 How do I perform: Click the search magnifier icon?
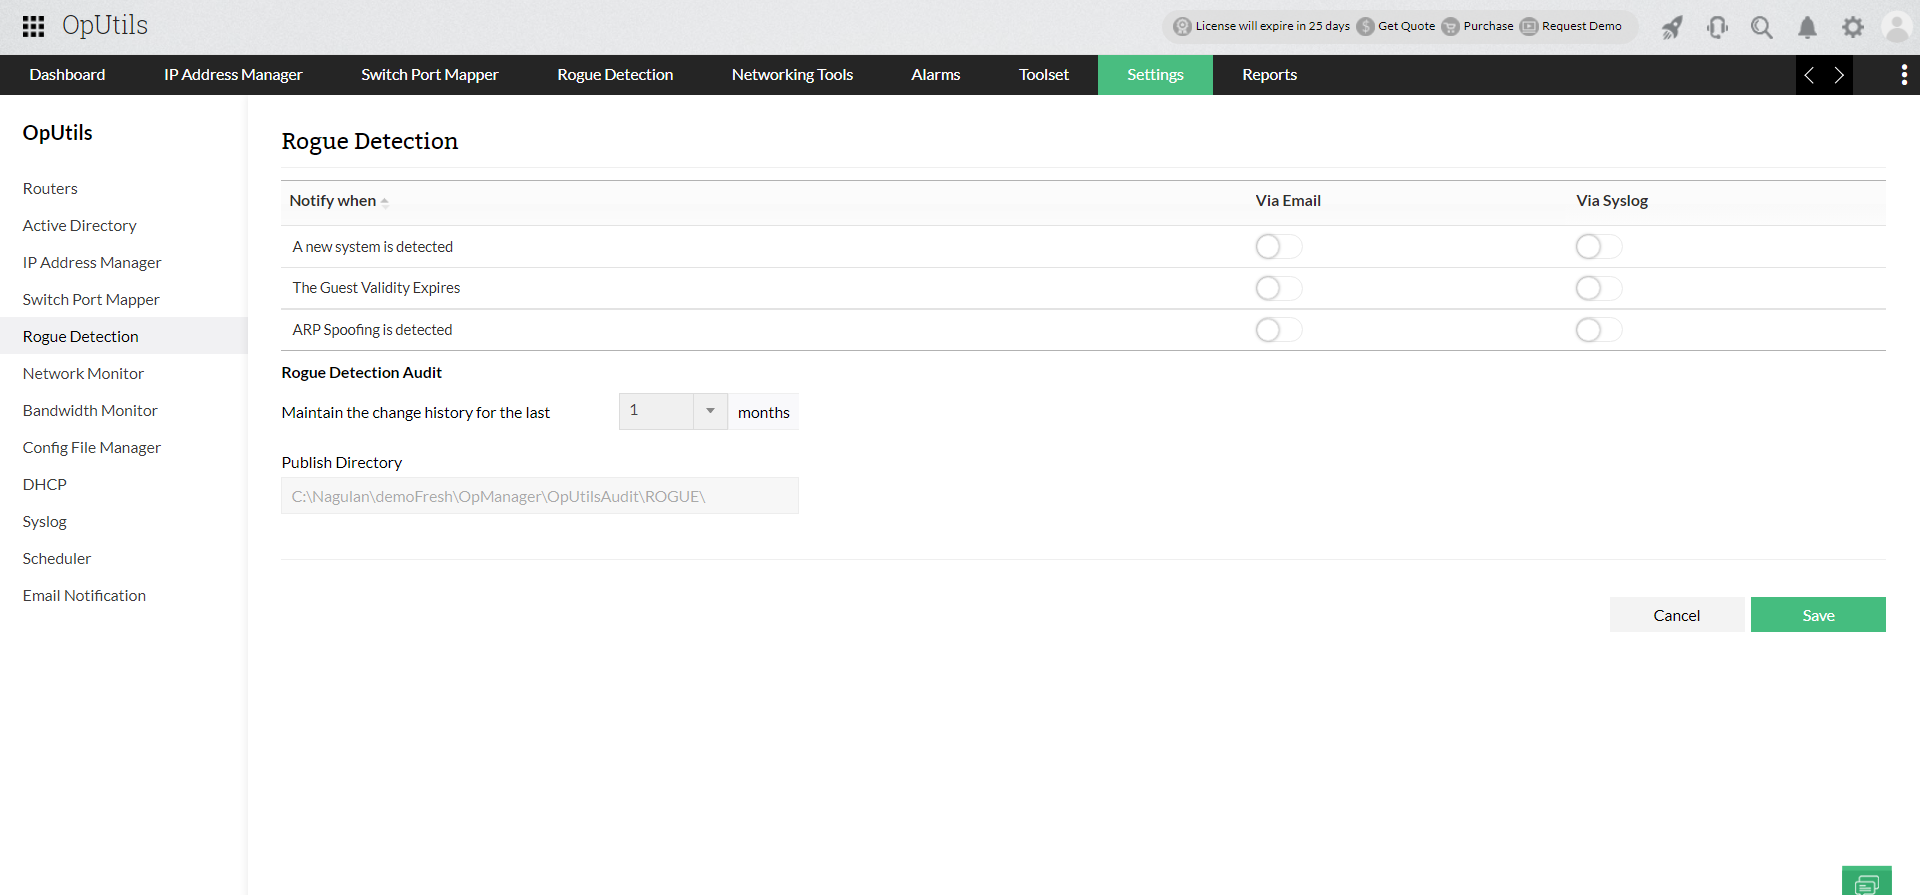tap(1762, 27)
